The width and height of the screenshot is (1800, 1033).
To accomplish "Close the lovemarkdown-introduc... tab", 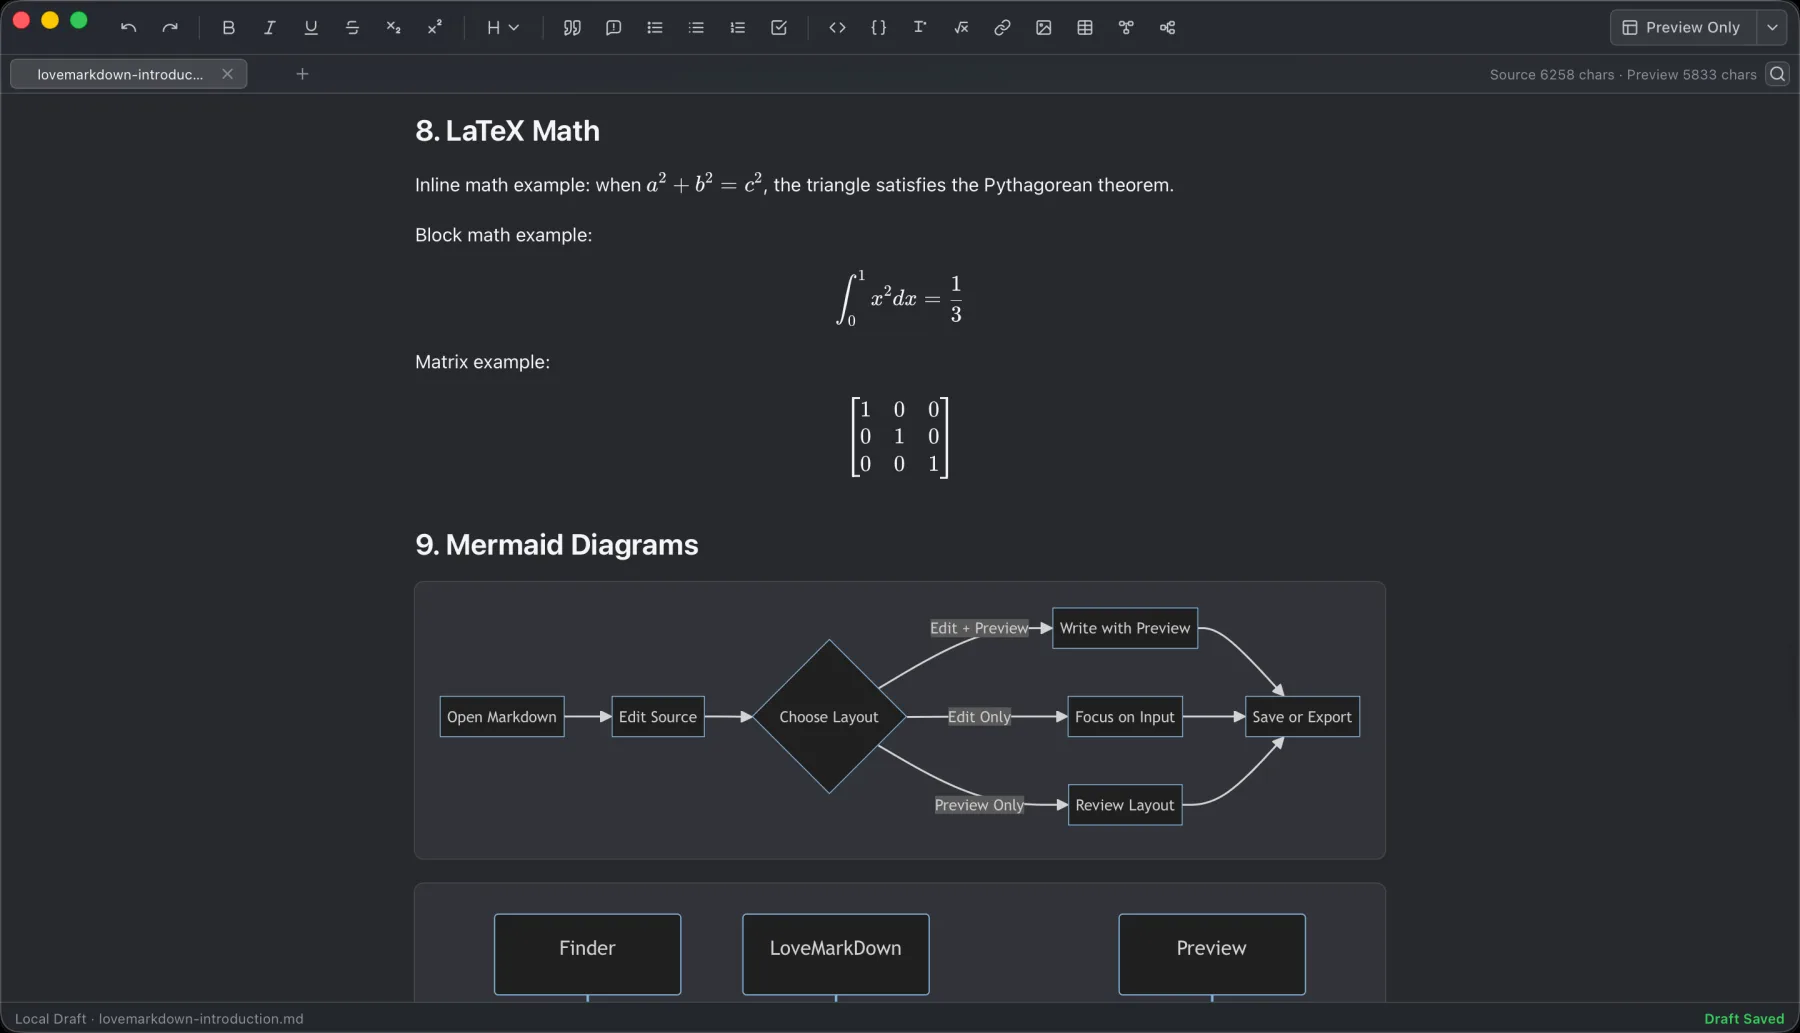I will pos(227,74).
